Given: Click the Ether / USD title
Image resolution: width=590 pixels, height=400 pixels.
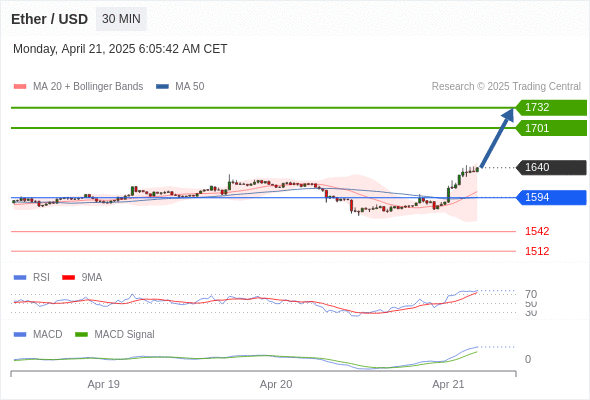Looking at the screenshot, I should tap(50, 19).
